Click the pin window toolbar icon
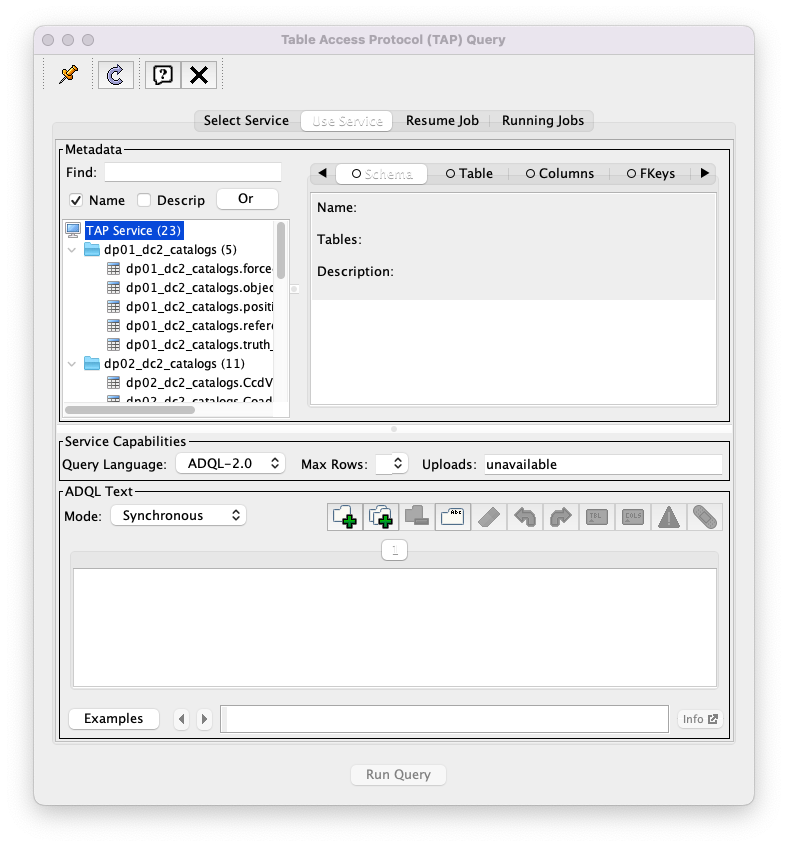 (x=69, y=75)
